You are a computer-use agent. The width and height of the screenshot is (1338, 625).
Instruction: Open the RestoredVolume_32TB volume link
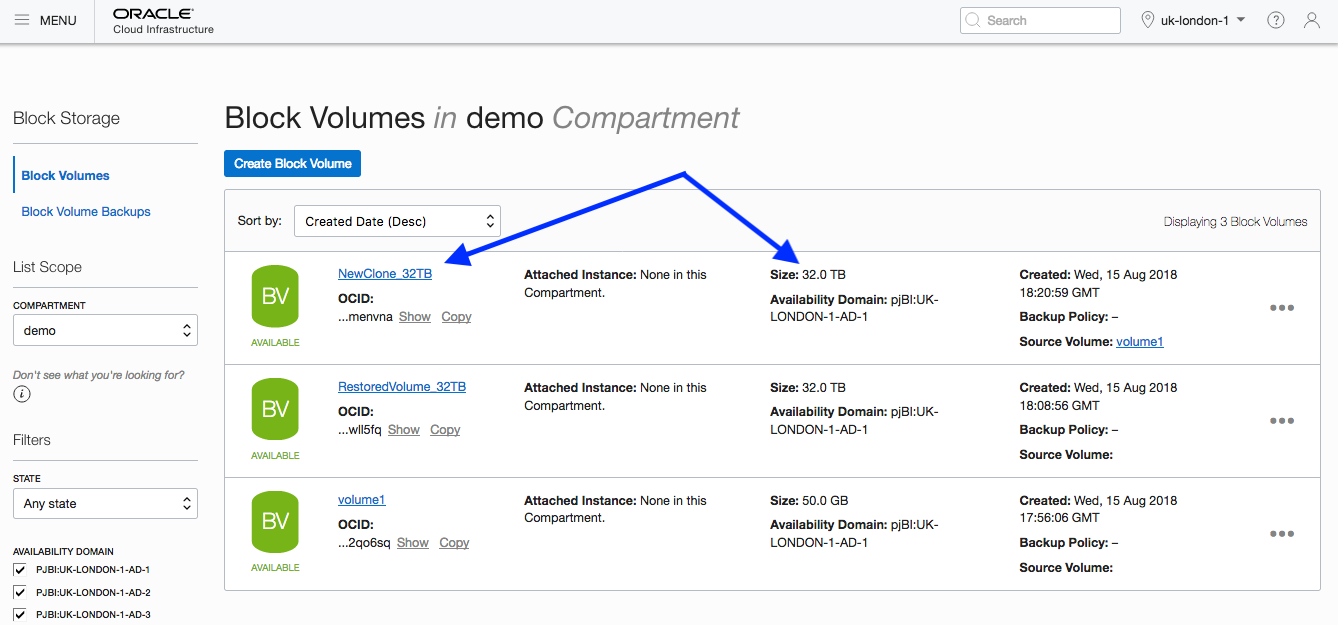[x=401, y=387]
